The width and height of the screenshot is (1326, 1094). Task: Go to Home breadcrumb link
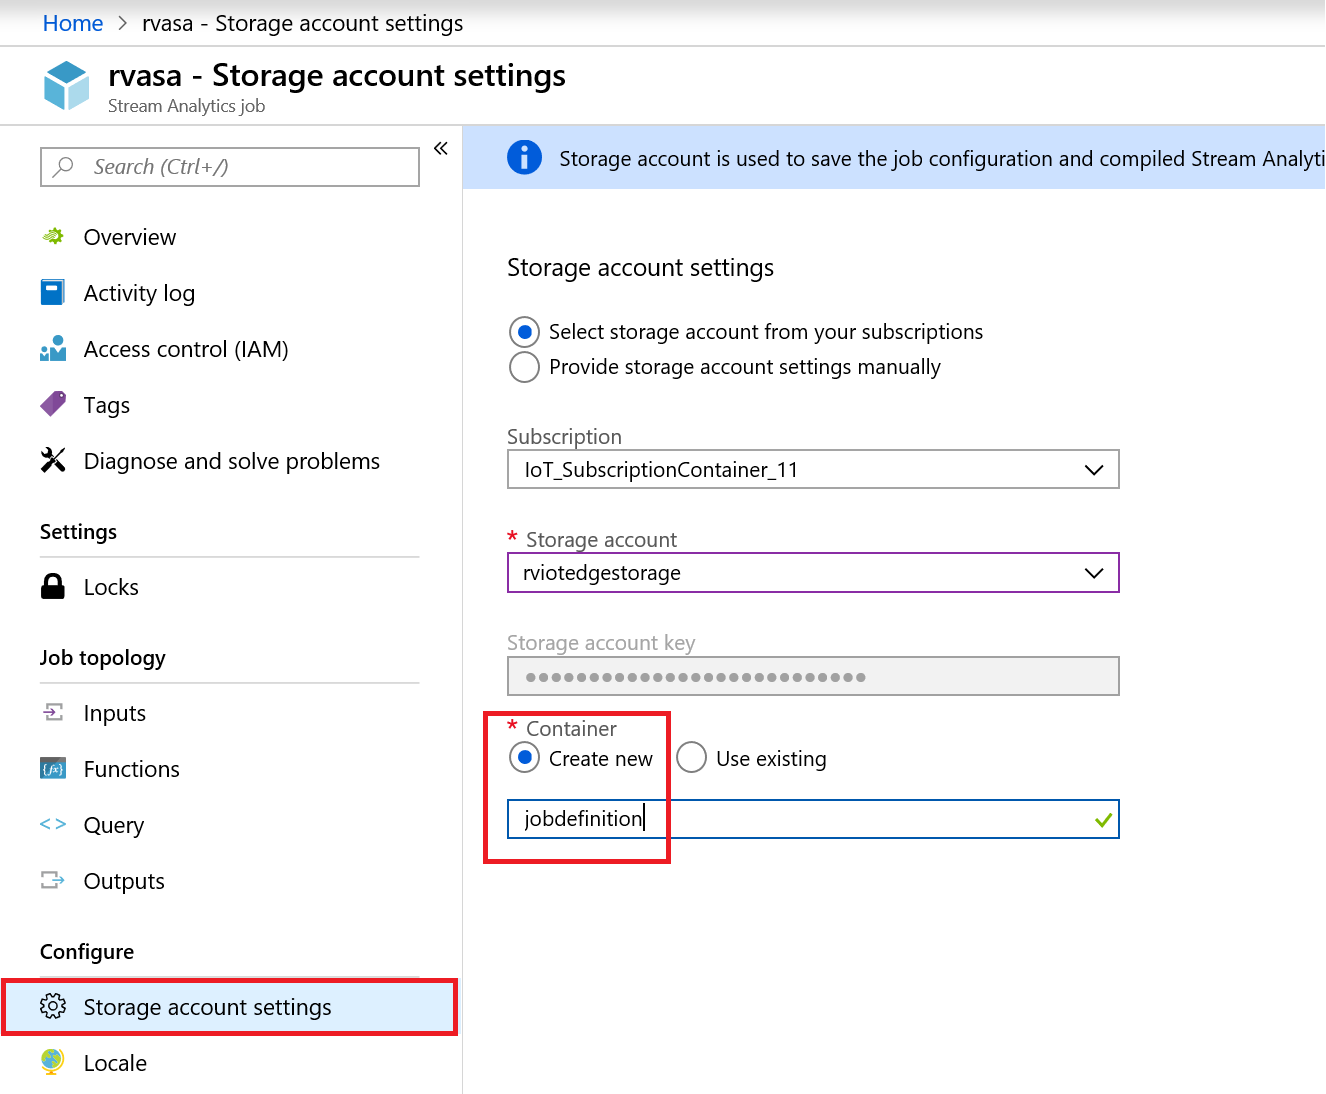click(x=73, y=23)
